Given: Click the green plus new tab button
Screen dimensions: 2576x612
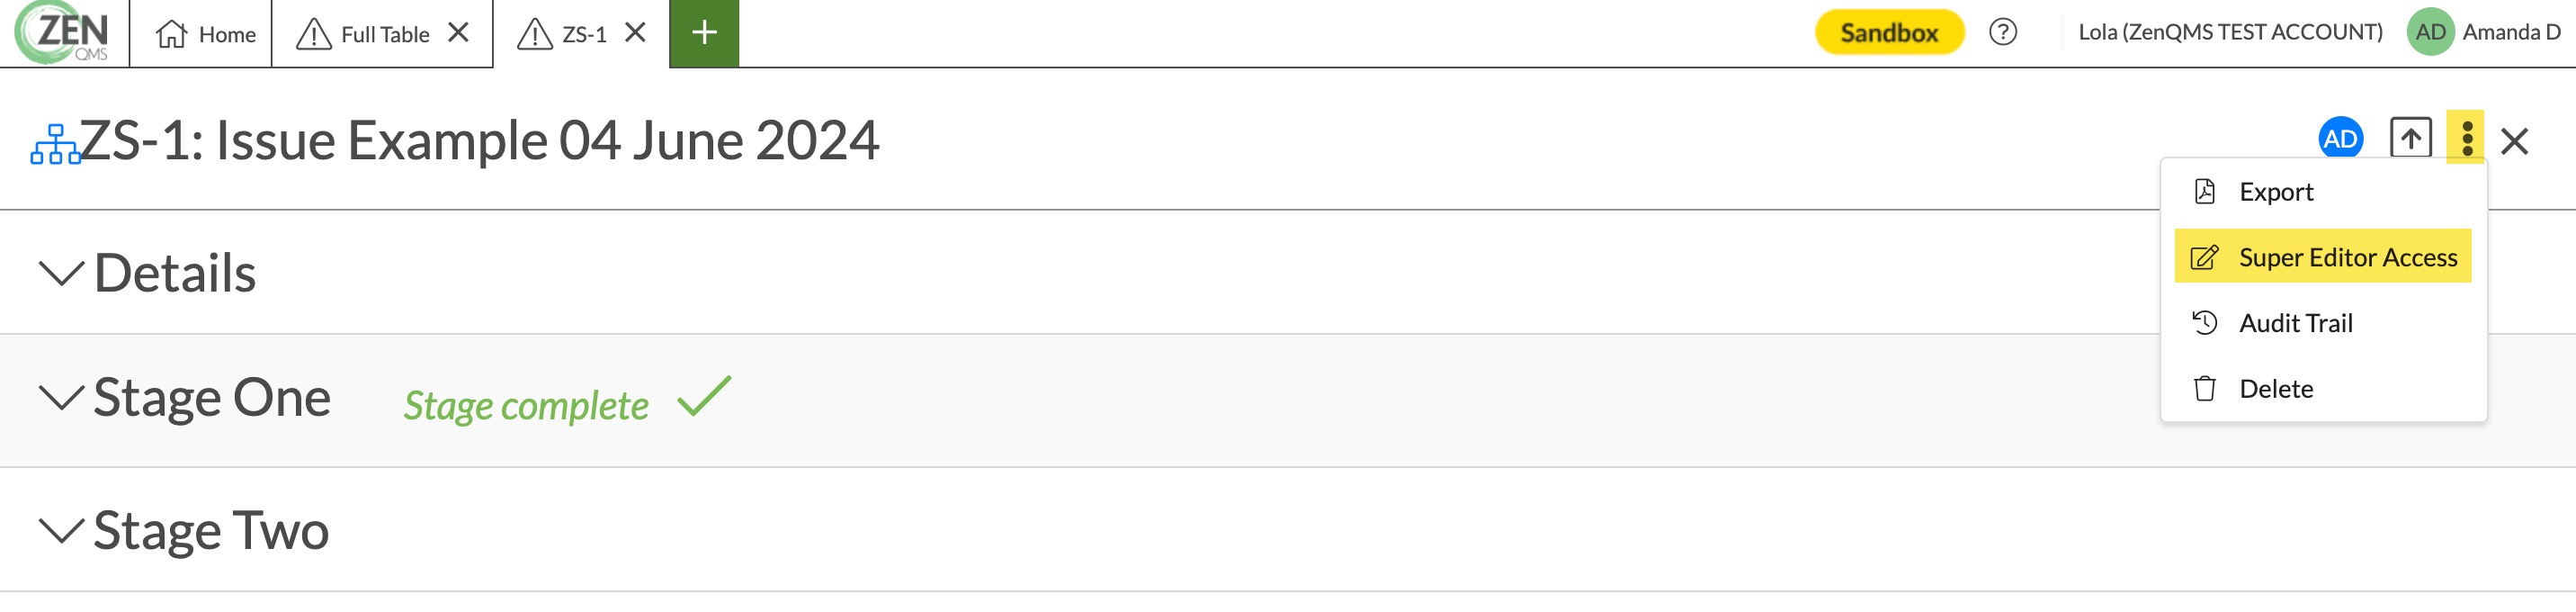Looking at the screenshot, I should point(704,33).
